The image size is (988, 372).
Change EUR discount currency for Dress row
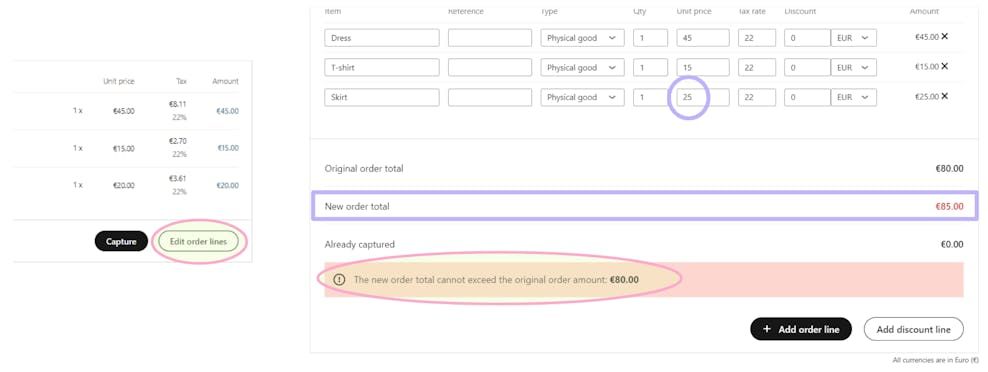[853, 38]
